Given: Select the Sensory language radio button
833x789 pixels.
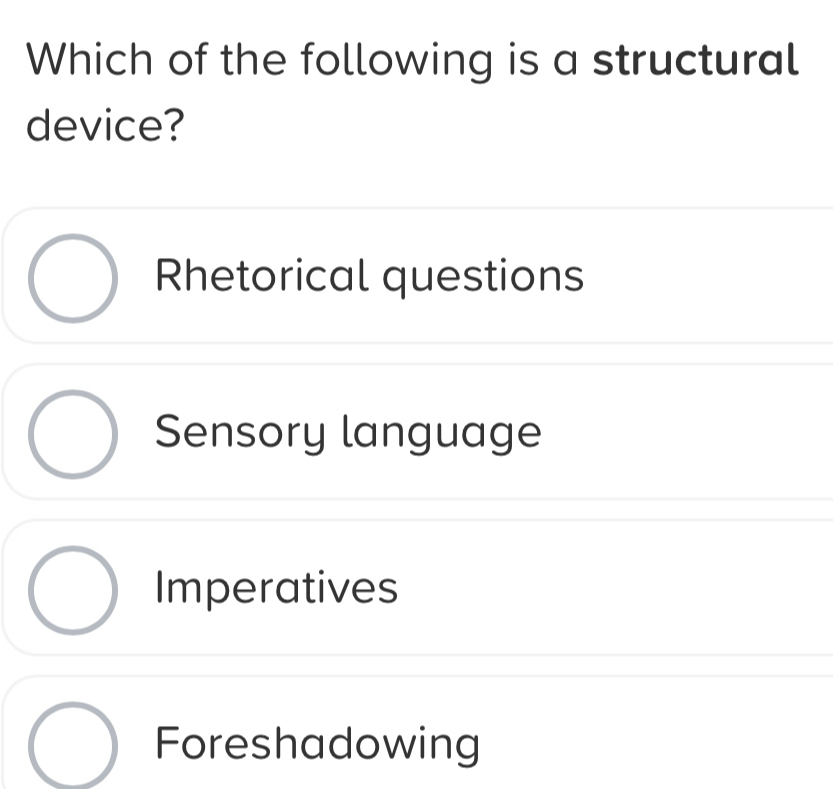Looking at the screenshot, I should click(x=72, y=435).
